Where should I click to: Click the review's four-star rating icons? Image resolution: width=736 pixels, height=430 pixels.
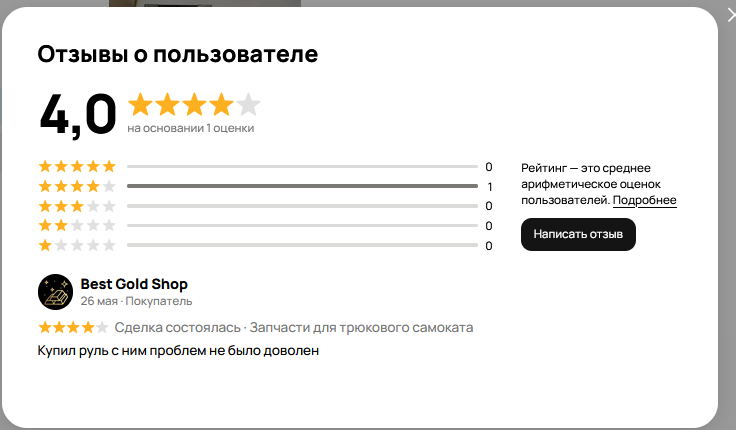coord(73,327)
